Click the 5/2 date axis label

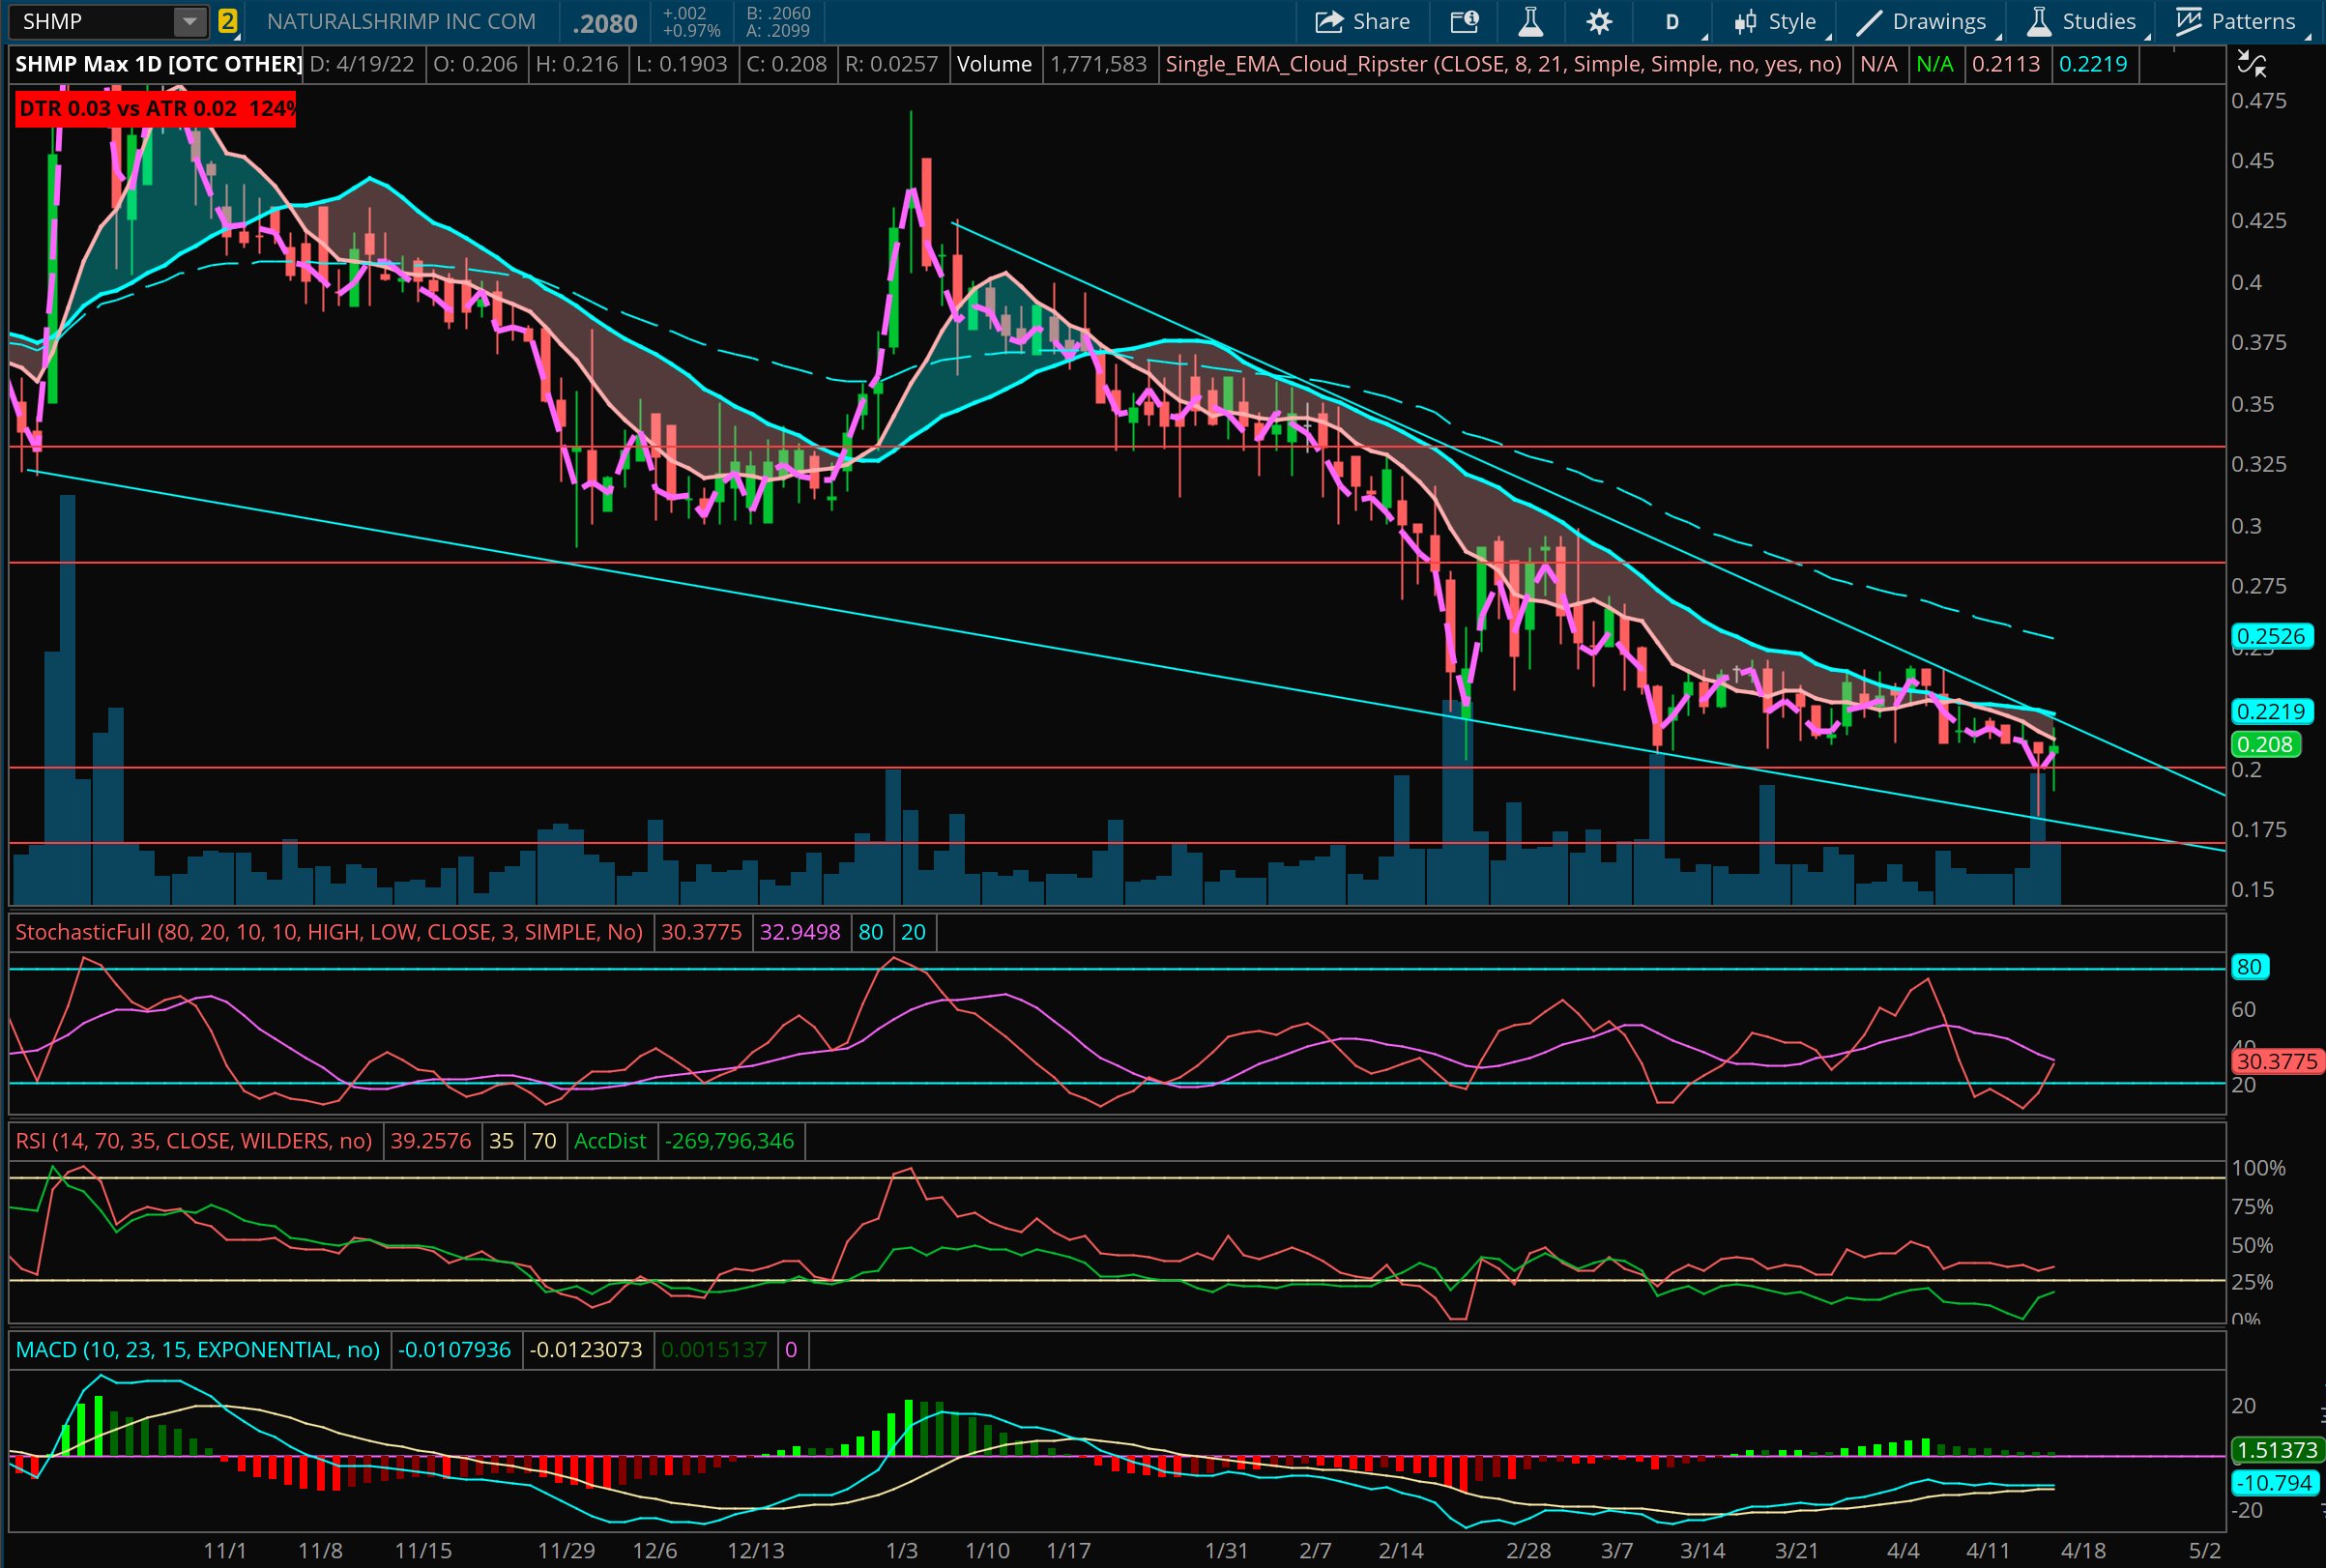click(2205, 1551)
